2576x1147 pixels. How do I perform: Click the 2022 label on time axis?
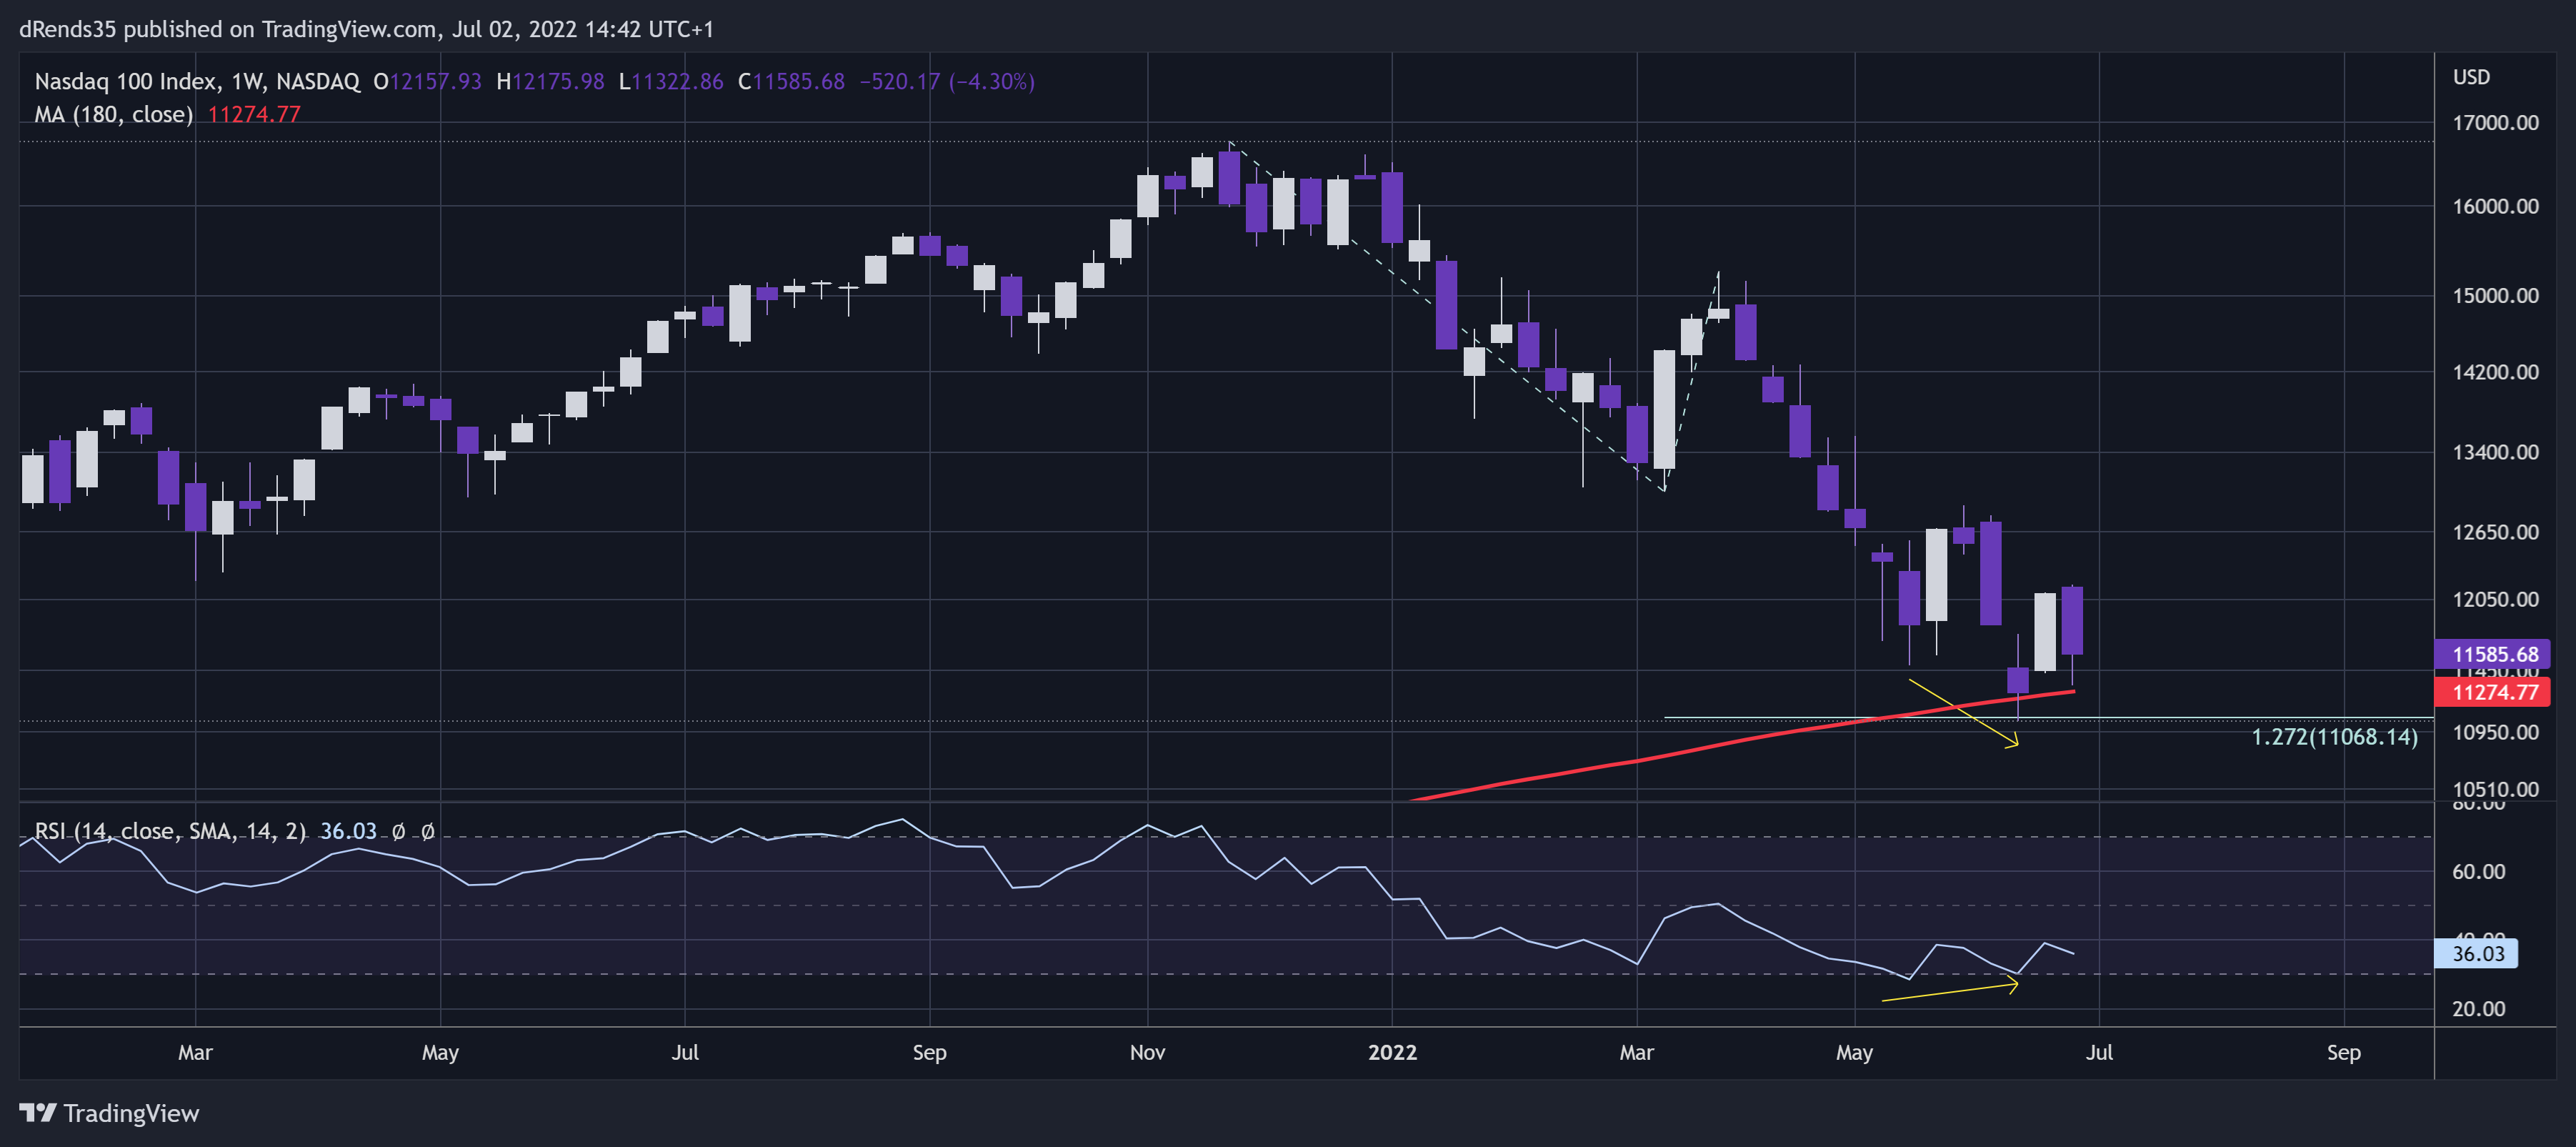click(1392, 1052)
